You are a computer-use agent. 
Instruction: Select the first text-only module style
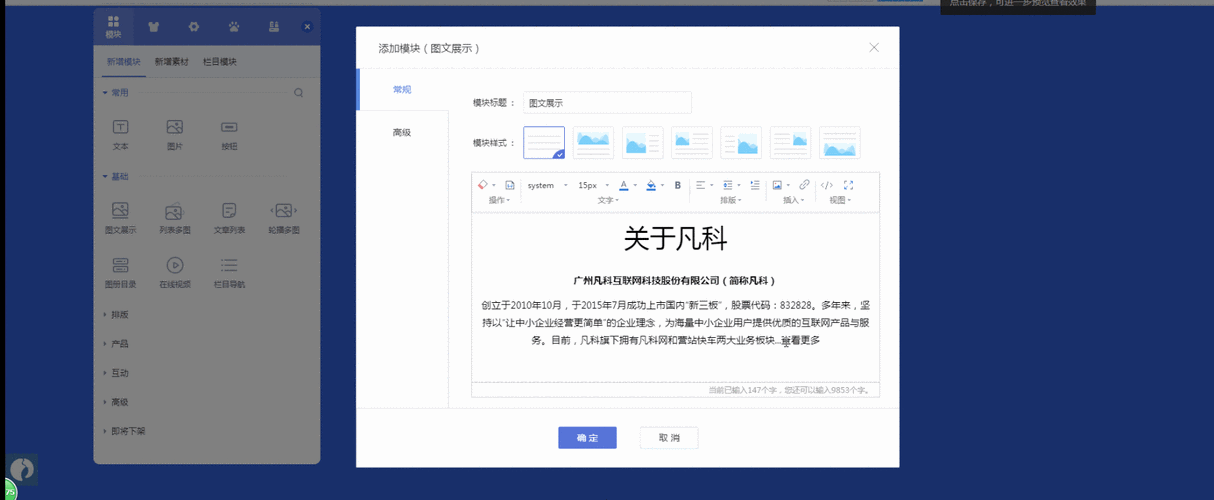(544, 143)
